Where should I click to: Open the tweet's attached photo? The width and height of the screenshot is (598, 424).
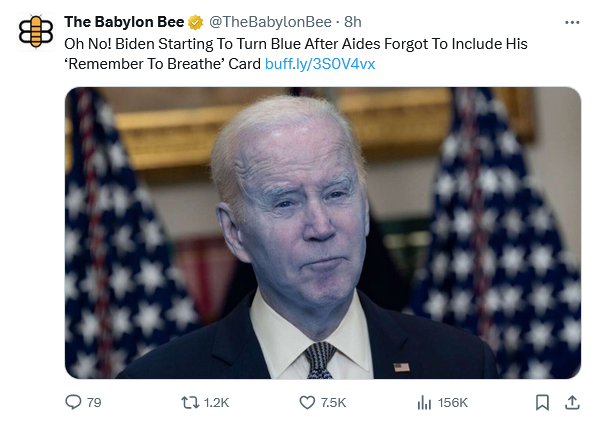(323, 233)
